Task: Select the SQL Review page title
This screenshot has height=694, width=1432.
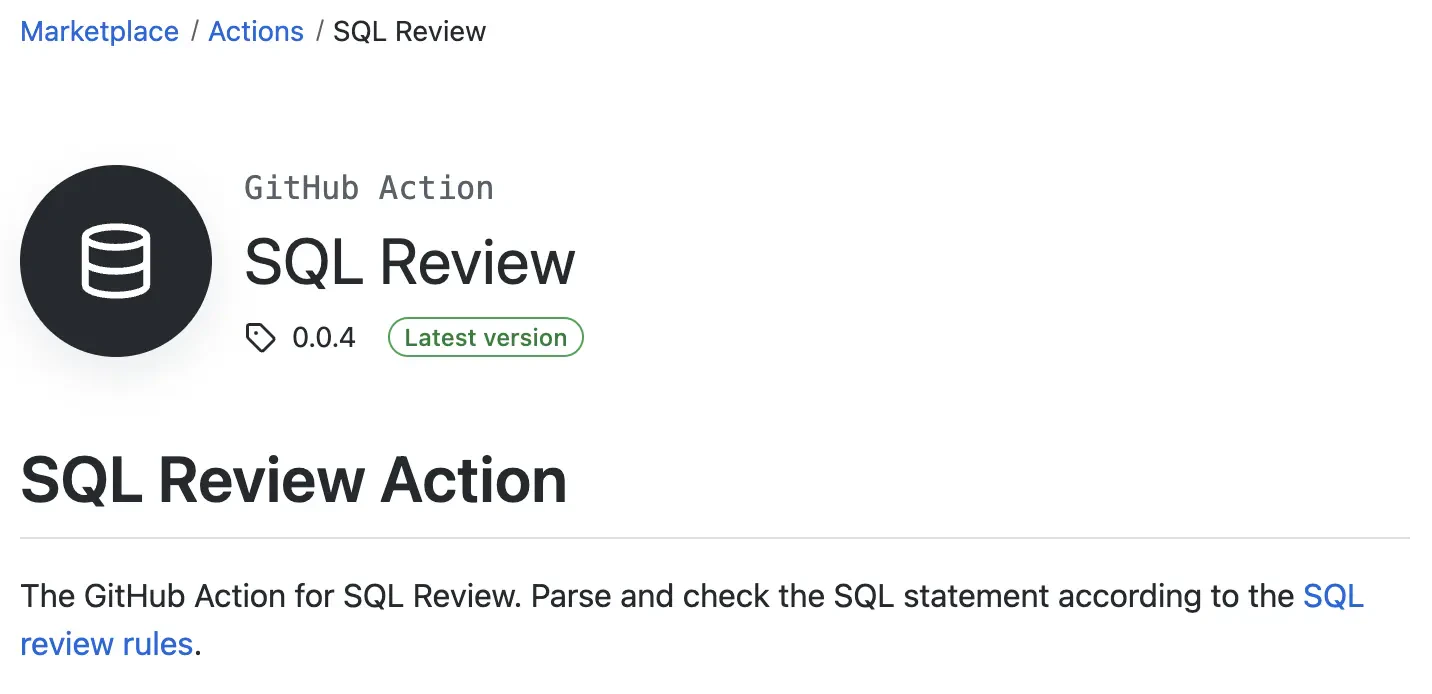Action: point(410,262)
